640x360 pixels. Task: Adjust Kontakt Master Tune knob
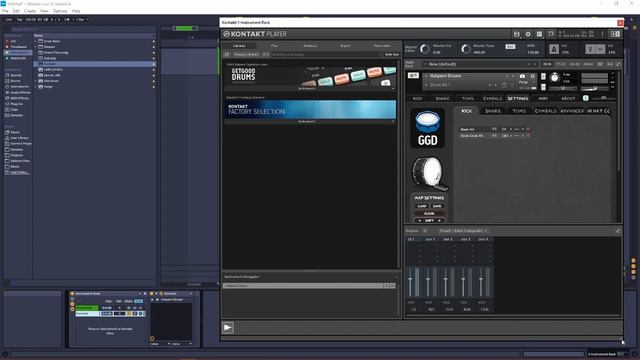pos(466,49)
